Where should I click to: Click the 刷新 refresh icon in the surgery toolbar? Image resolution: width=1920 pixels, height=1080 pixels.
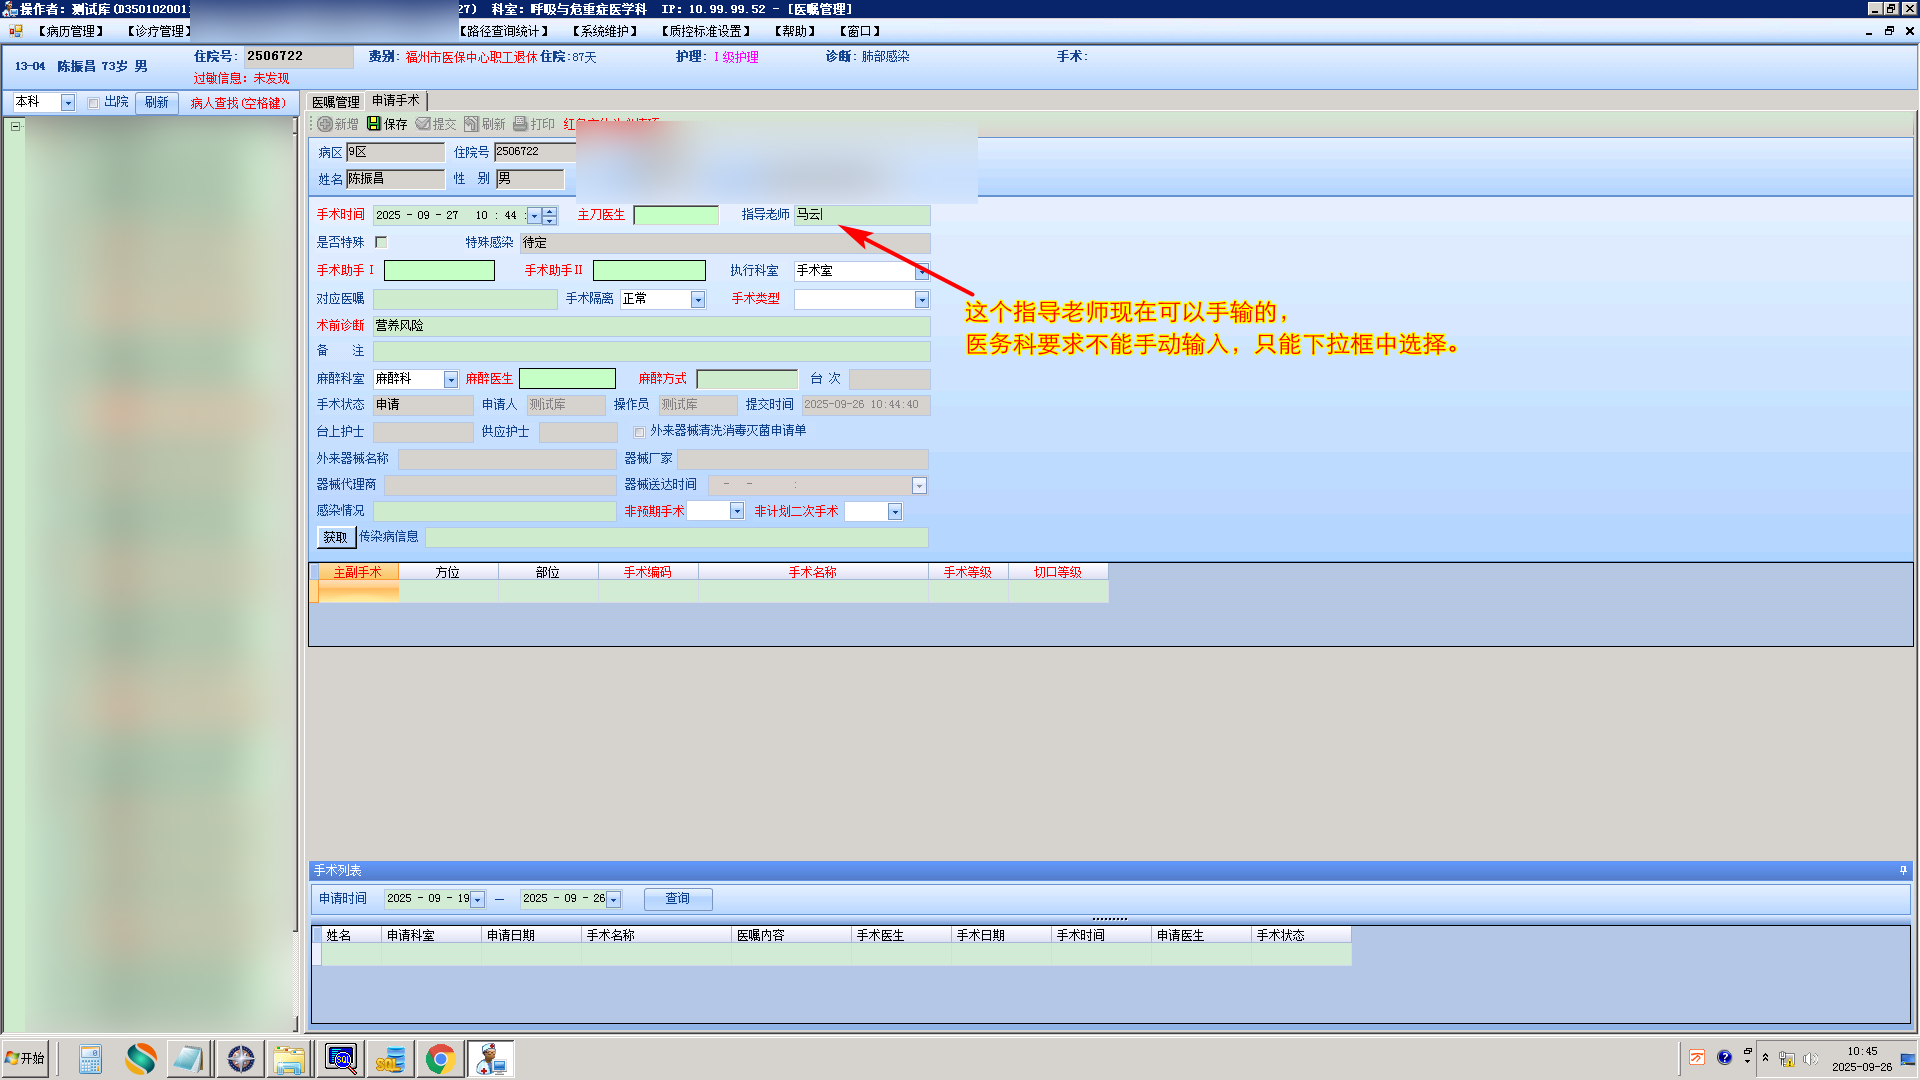pyautogui.click(x=471, y=124)
